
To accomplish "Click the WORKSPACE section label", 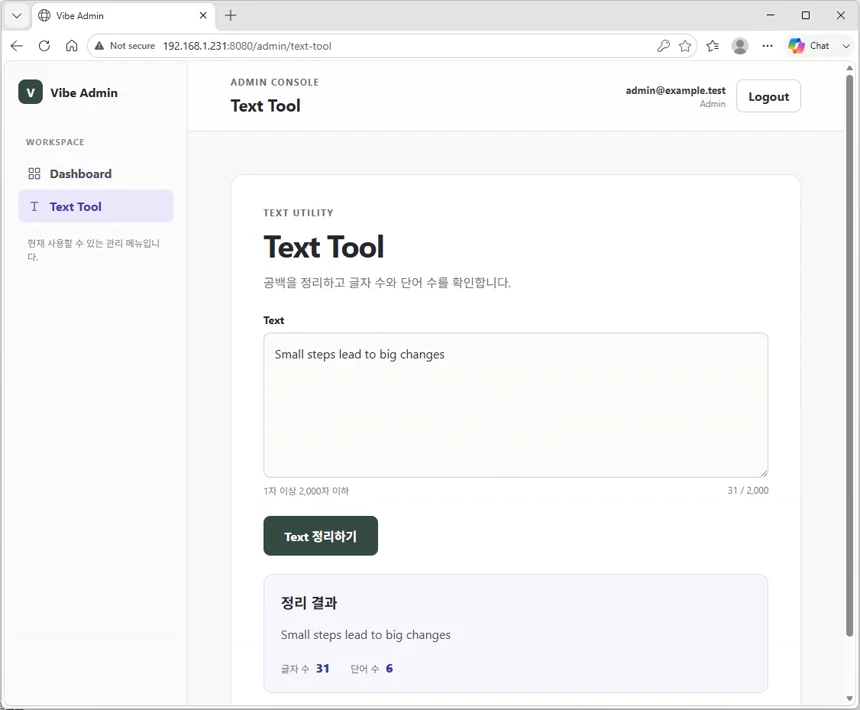I will [x=55, y=142].
